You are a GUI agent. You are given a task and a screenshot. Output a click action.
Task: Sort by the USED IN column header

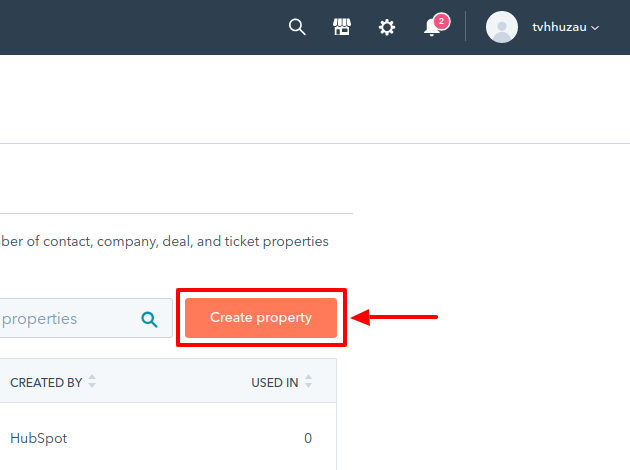[275, 382]
